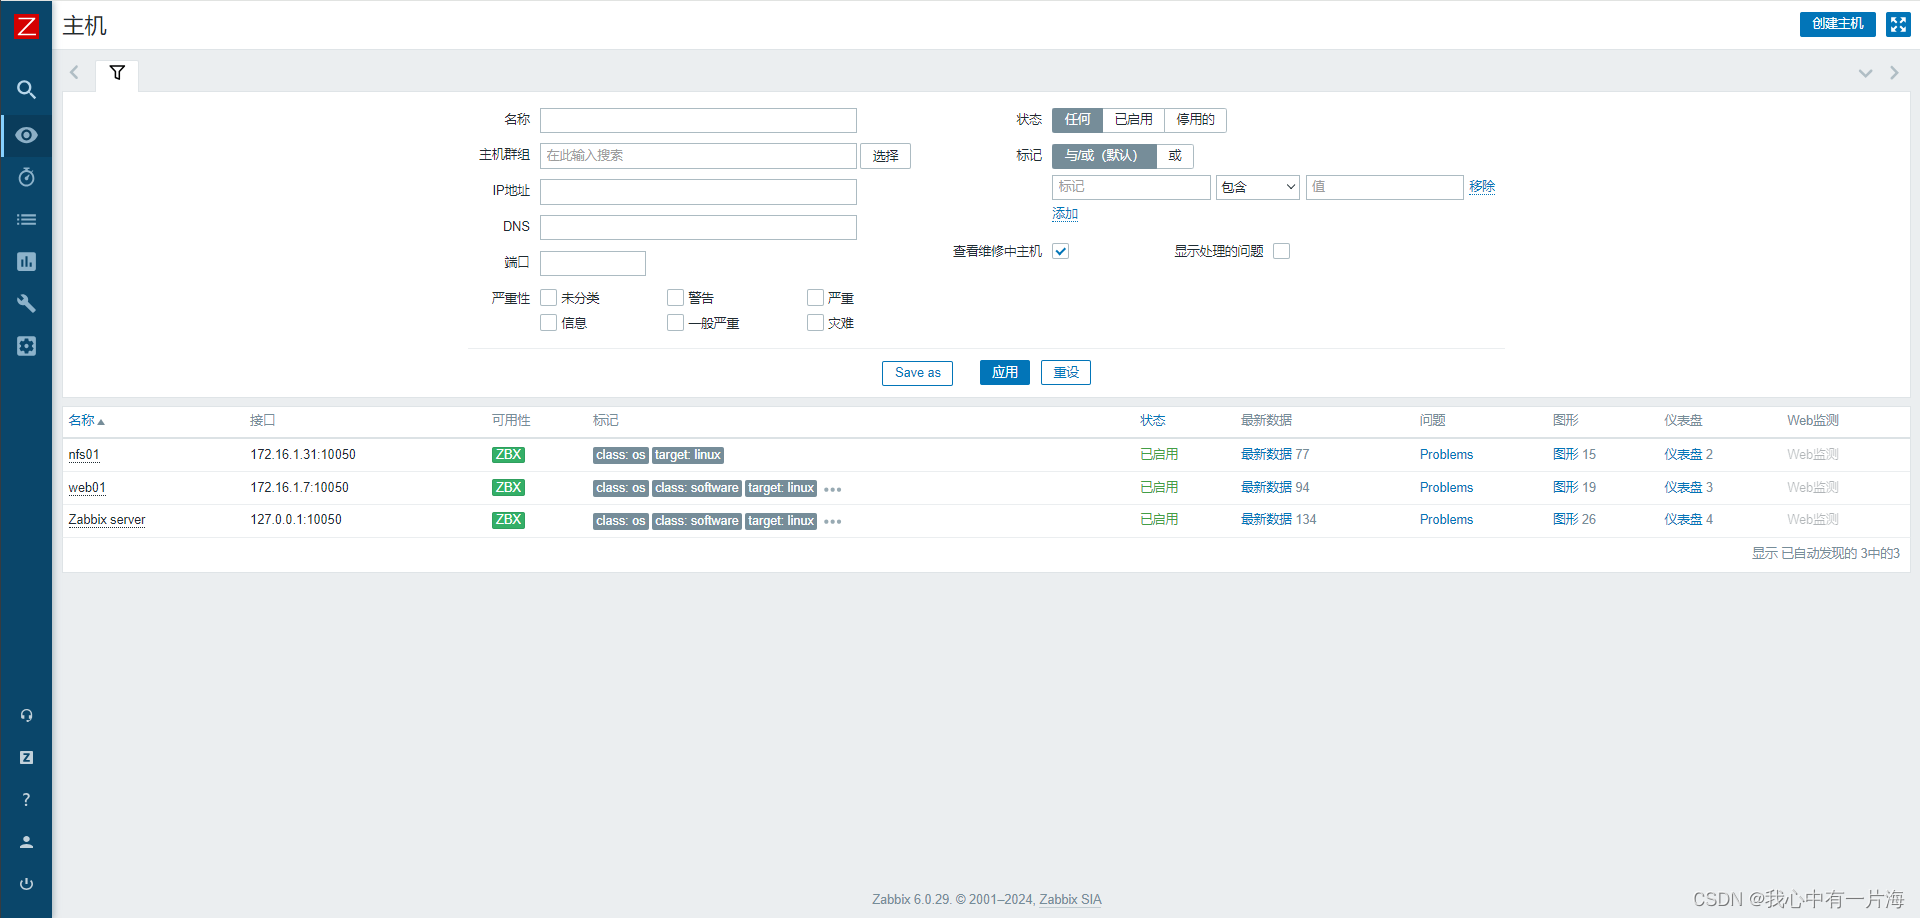1920x918 pixels.
Task: Open Support headset icon in sidebar
Action: [26, 716]
